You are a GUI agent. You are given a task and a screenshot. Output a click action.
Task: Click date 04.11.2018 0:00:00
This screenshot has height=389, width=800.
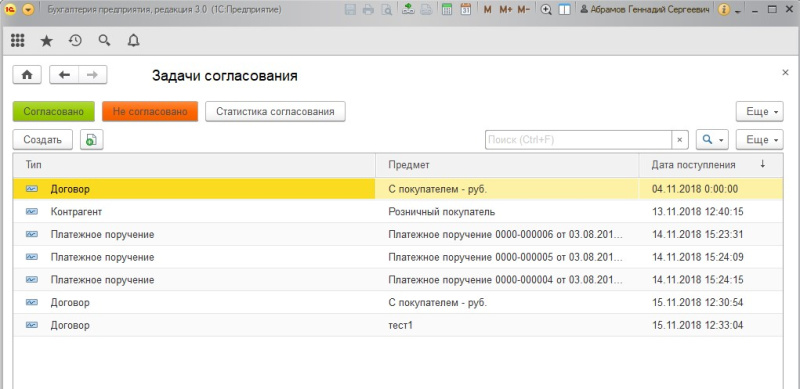point(695,189)
